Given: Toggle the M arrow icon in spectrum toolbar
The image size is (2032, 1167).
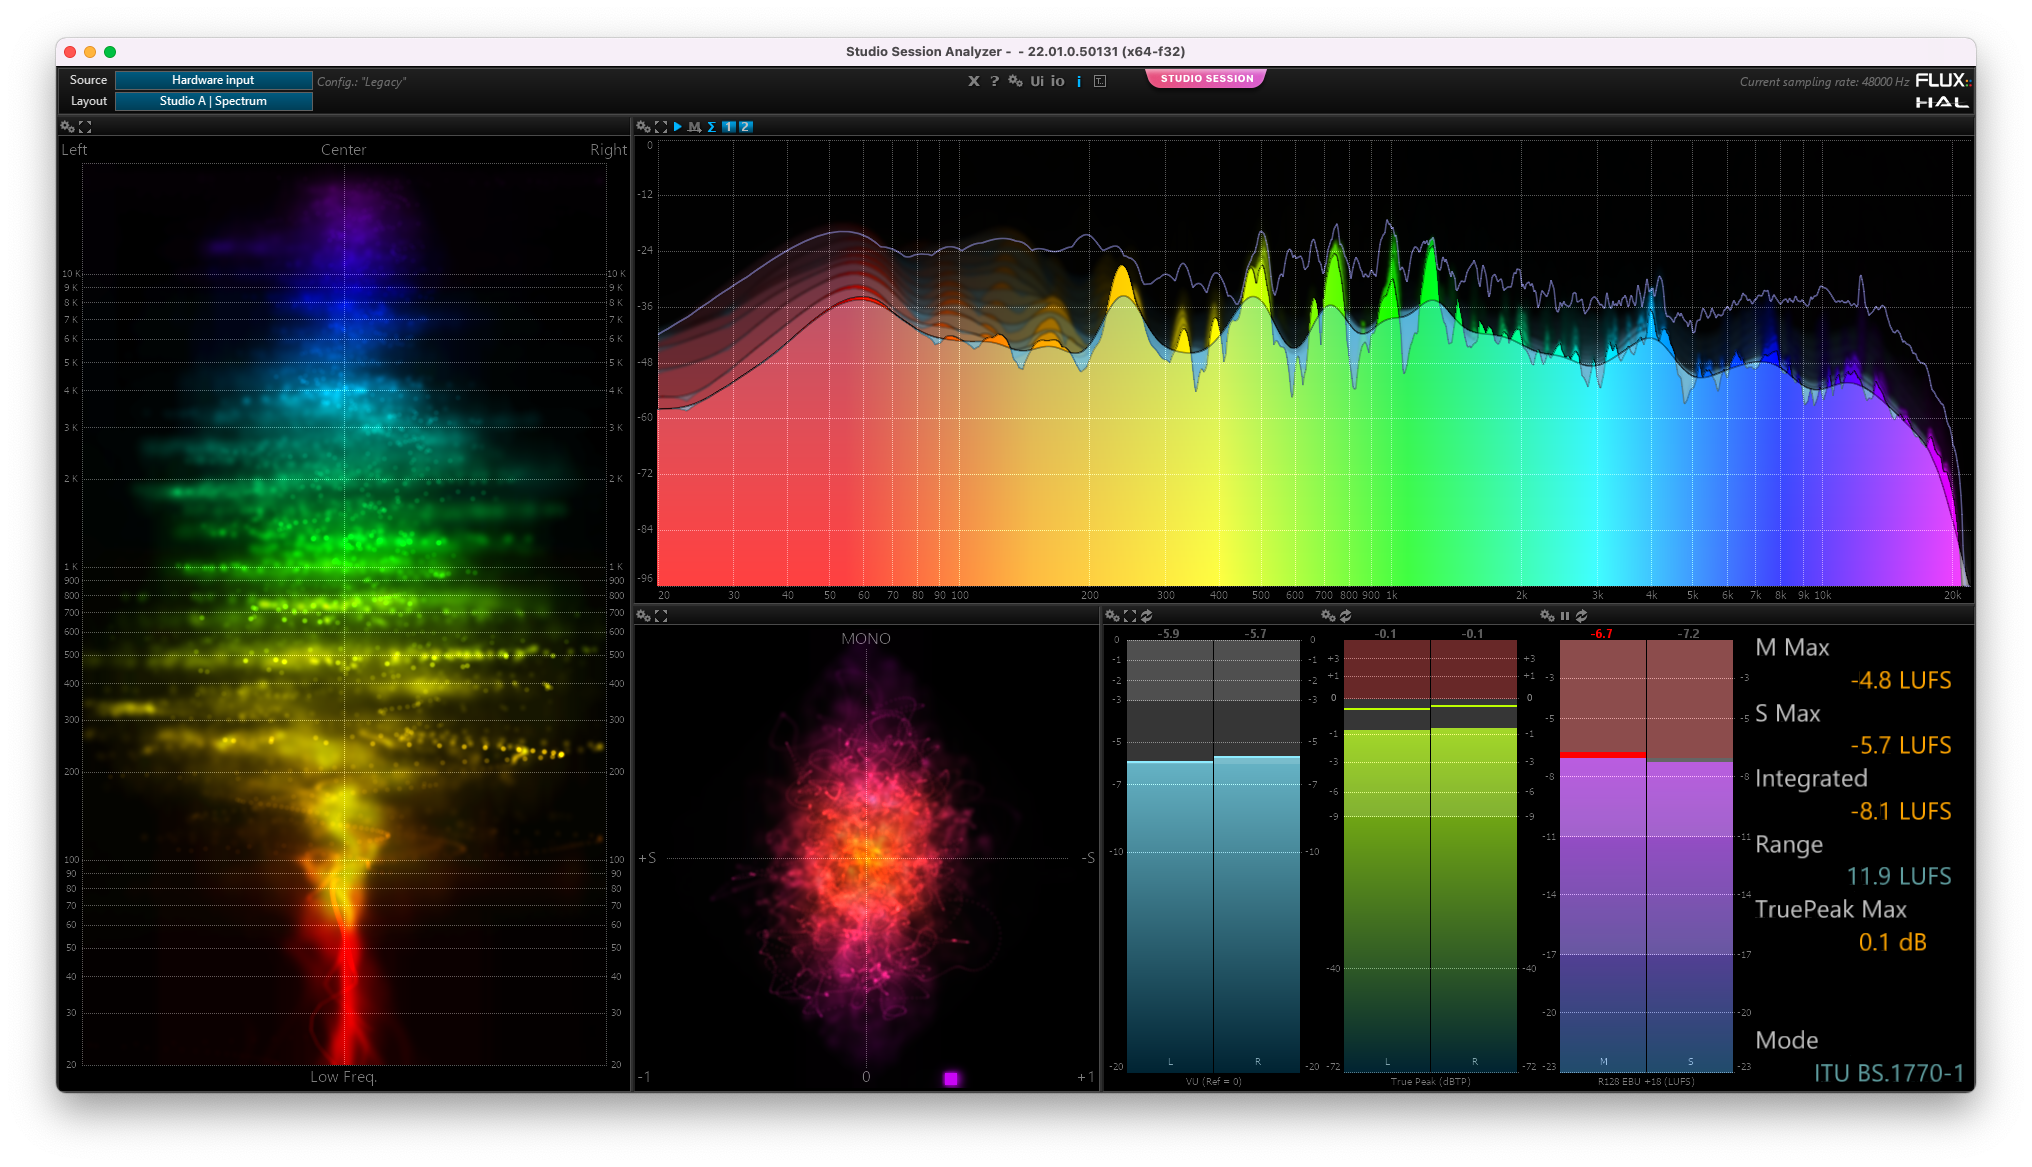Looking at the screenshot, I should 694,127.
